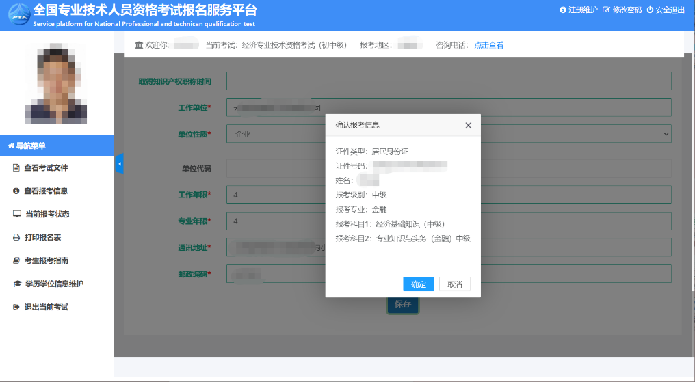Open 学历学位信息维护 in the sidebar

click(x=54, y=284)
